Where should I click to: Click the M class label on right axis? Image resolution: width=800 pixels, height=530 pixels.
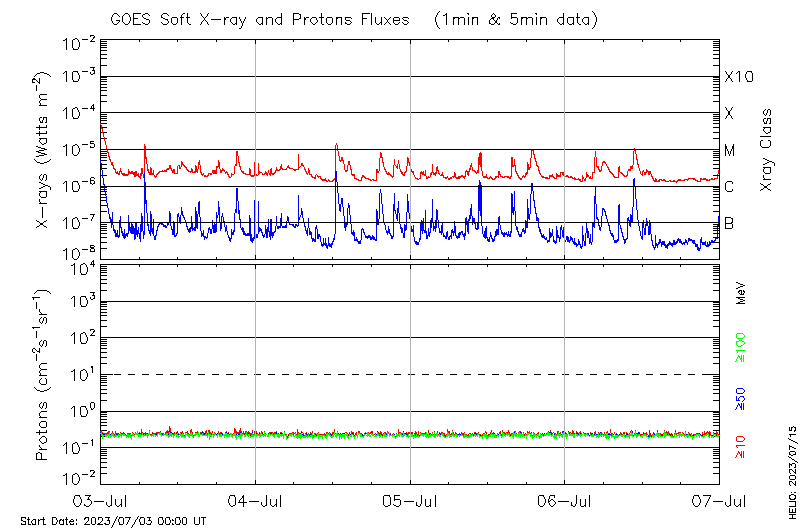point(729,150)
